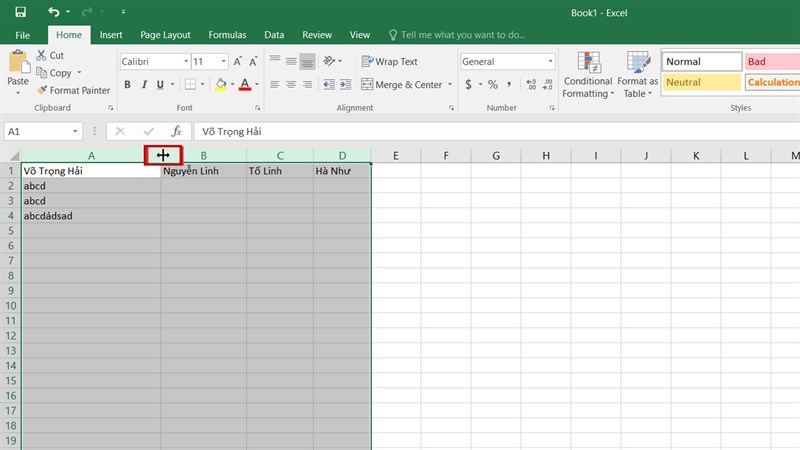
Task: Open the Formulas tab
Action: pyautogui.click(x=227, y=35)
